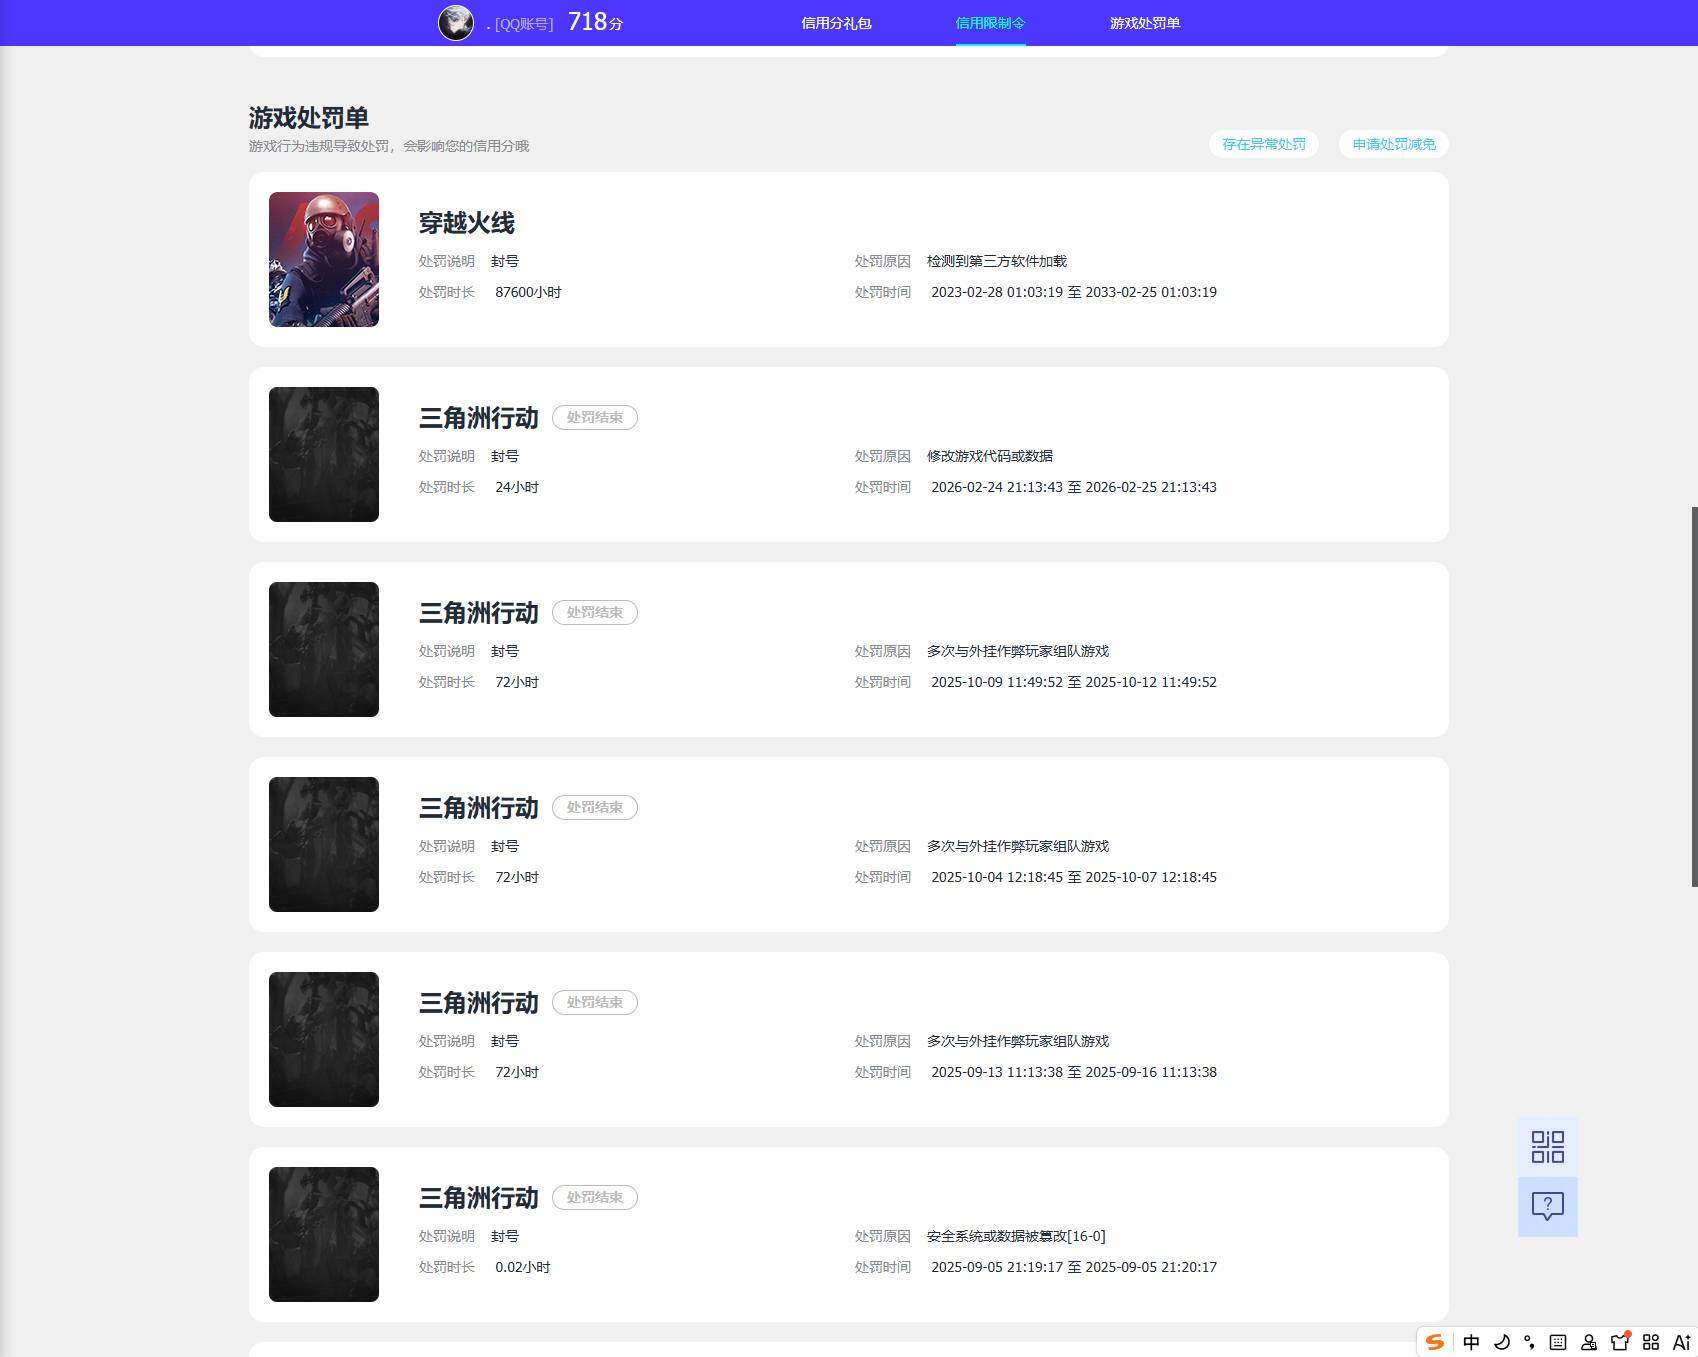This screenshot has height=1357, width=1698.
Task: Click the 安全系统或数据被篡改[16-0] reason text
Action: (x=1016, y=1236)
